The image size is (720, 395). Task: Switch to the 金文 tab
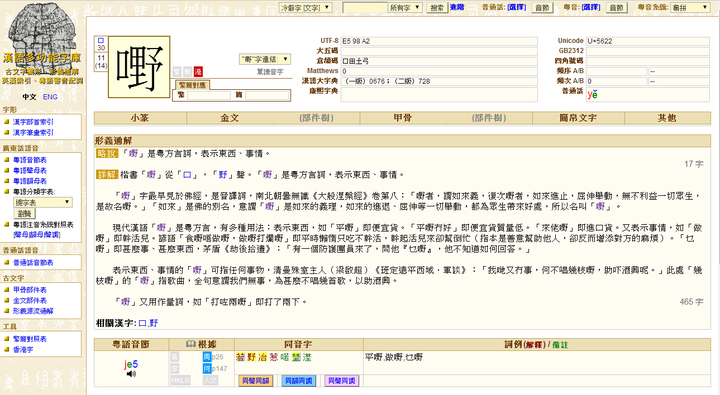[x=230, y=118]
